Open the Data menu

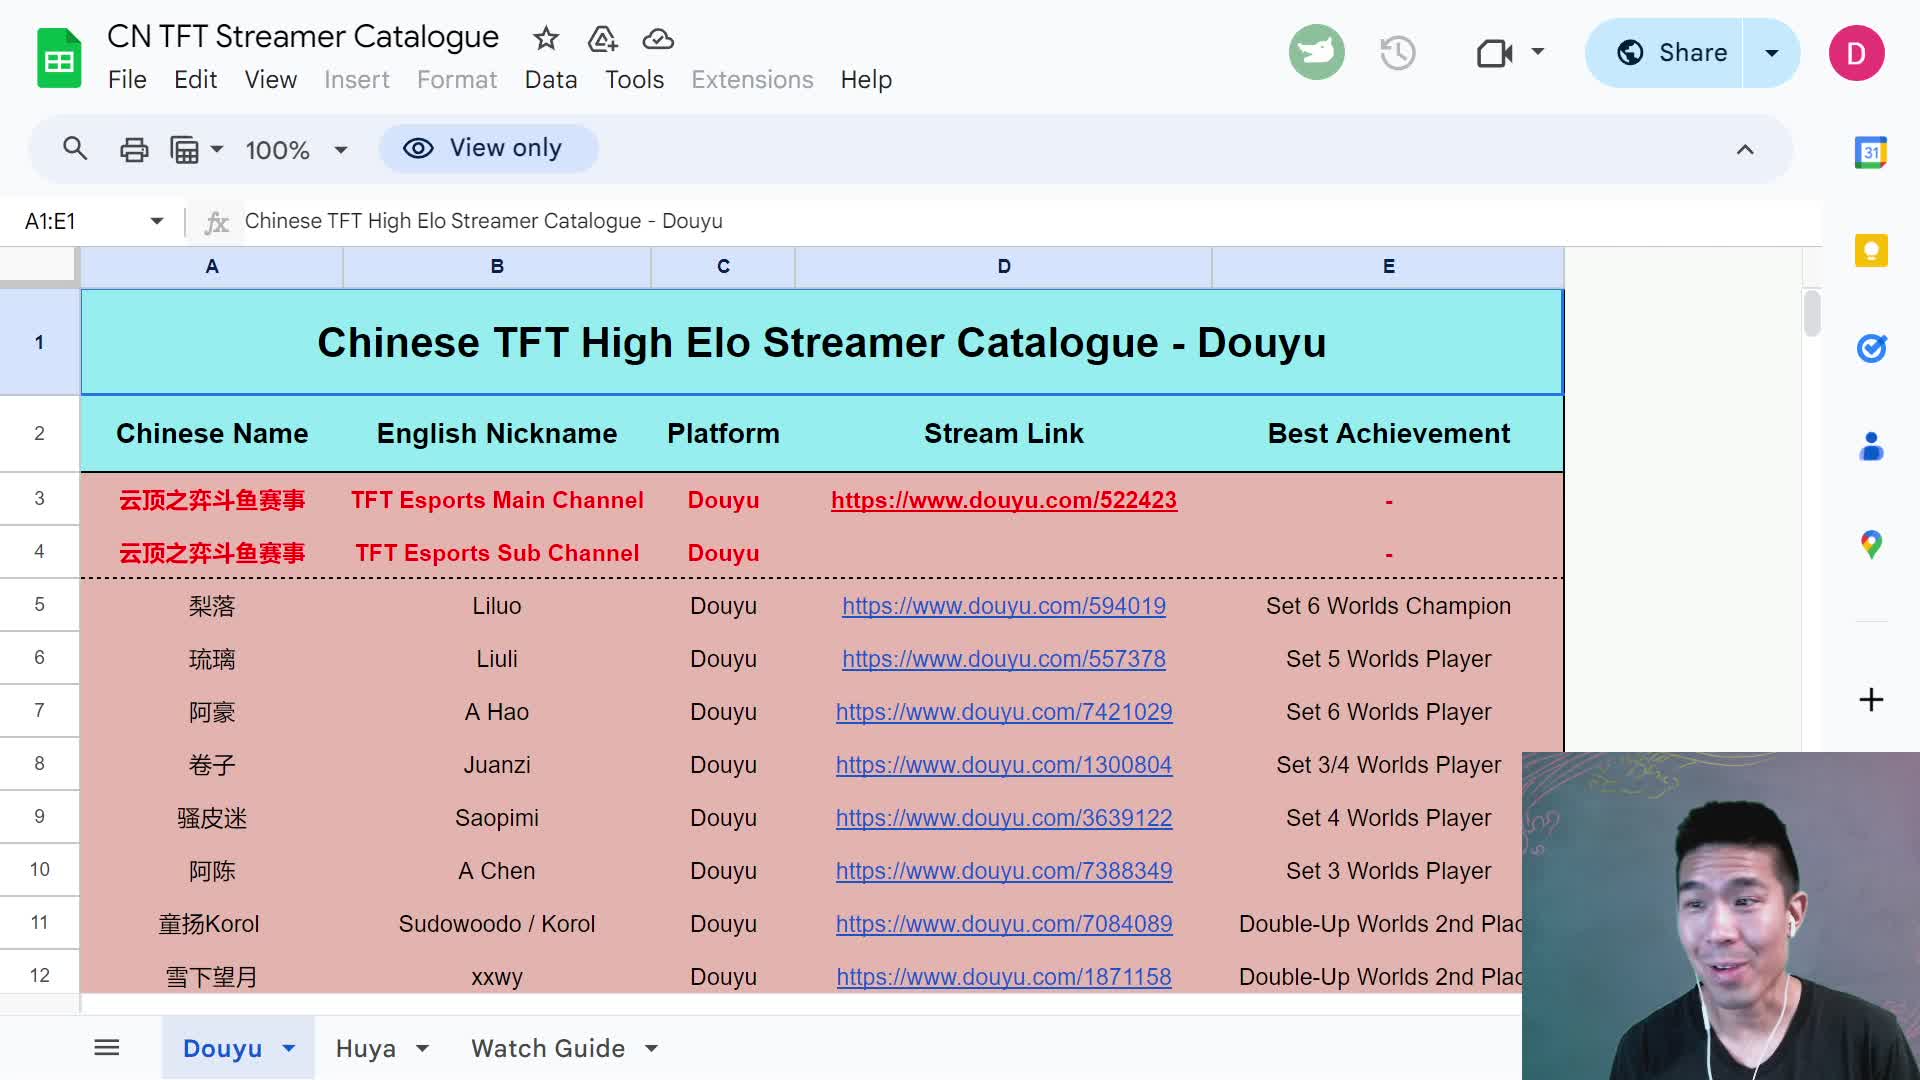[550, 80]
